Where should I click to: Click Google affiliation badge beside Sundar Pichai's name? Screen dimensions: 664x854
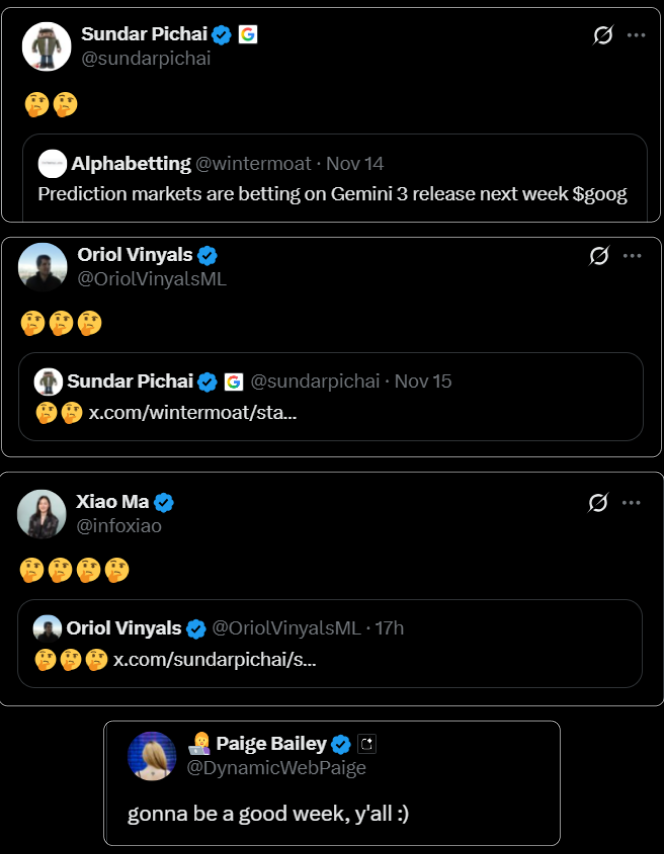[x=248, y=35]
